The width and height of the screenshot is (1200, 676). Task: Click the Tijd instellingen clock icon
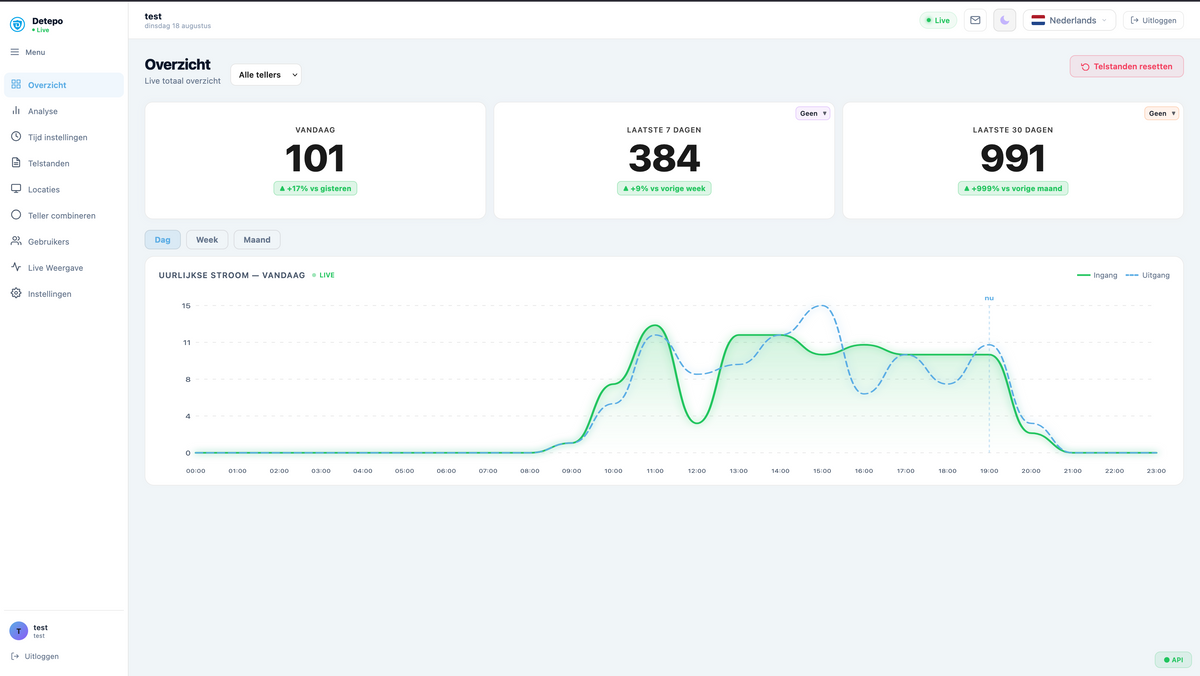pyautogui.click(x=16, y=137)
